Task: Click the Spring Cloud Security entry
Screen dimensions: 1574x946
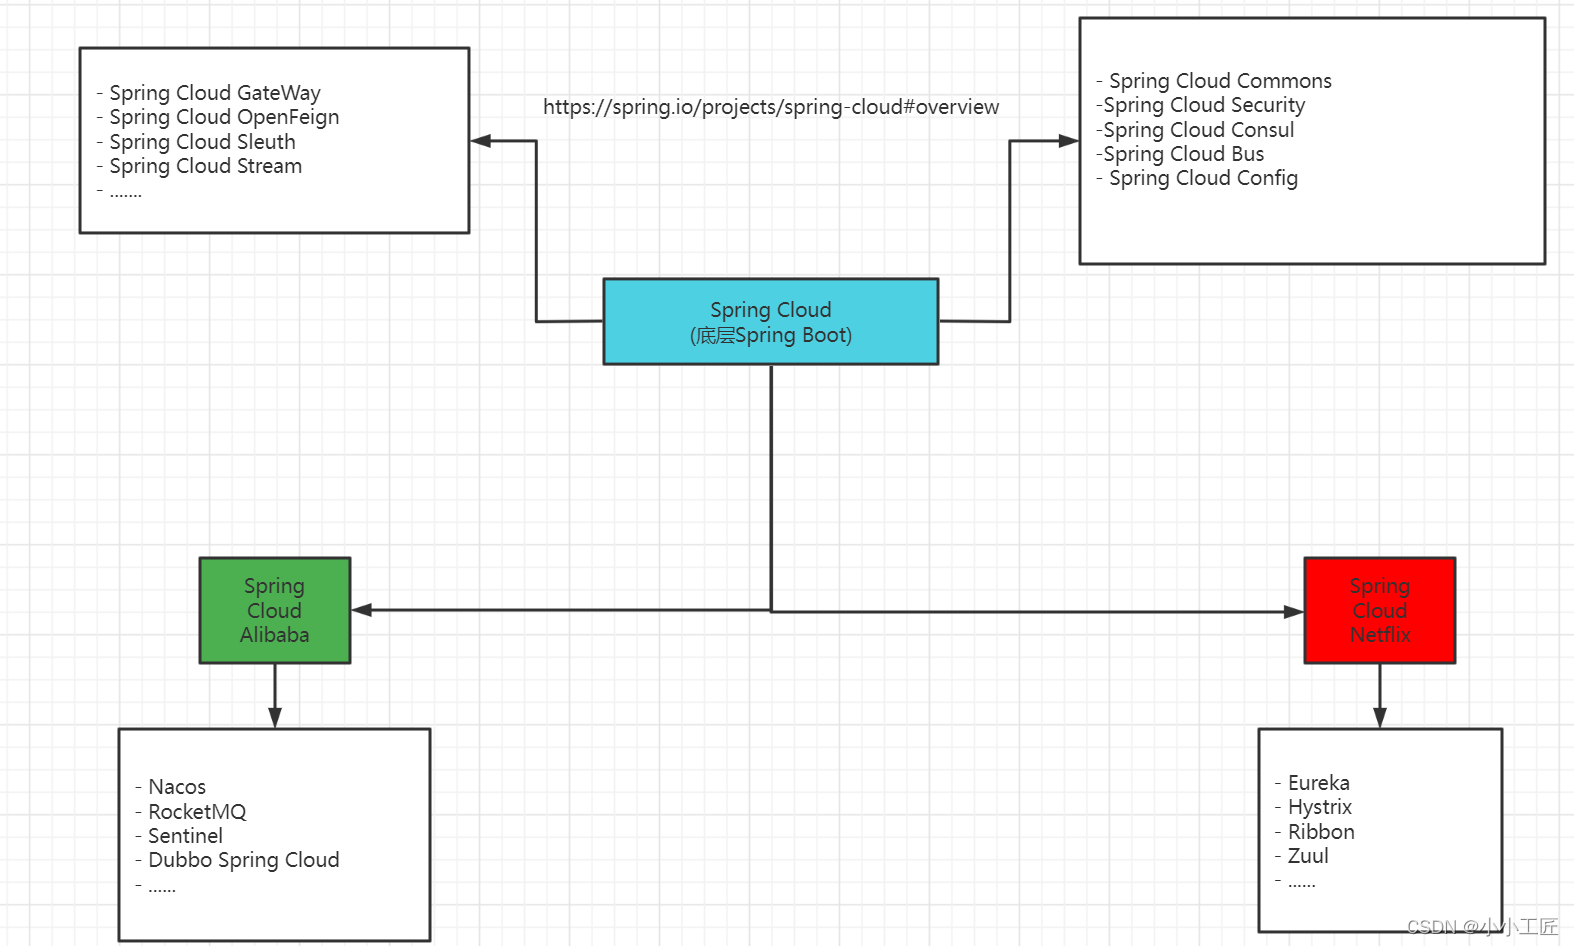Action: pyautogui.click(x=1204, y=105)
